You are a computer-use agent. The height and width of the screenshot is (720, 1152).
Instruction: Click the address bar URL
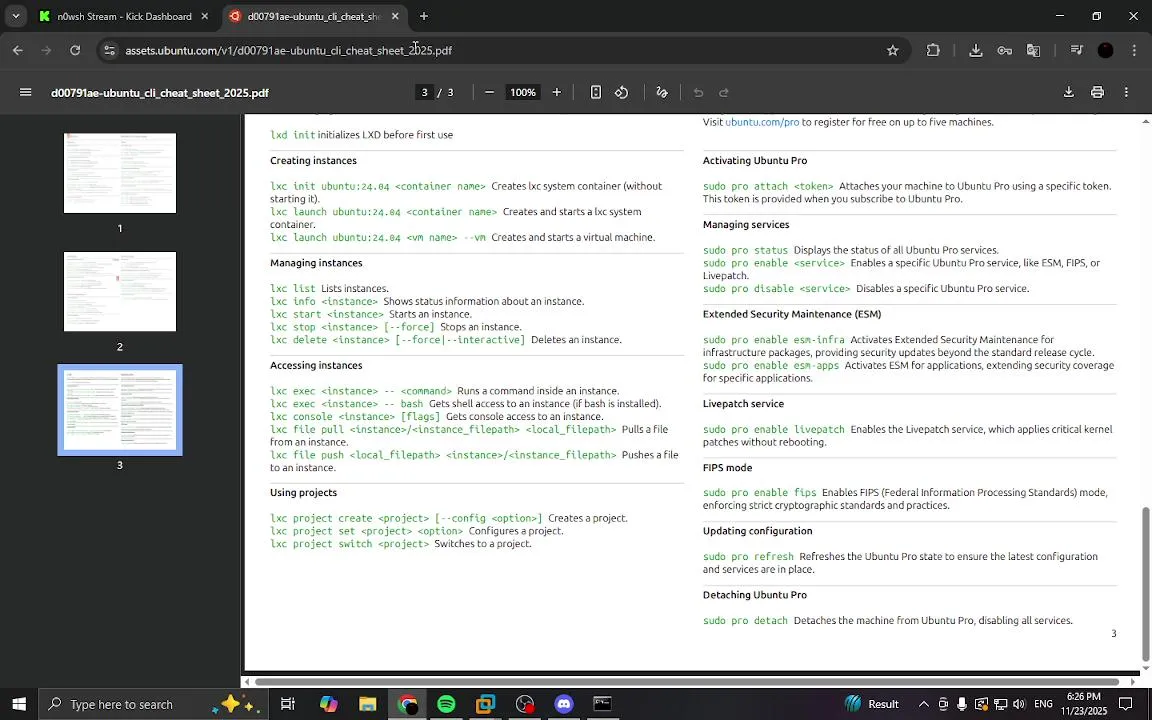click(288, 51)
